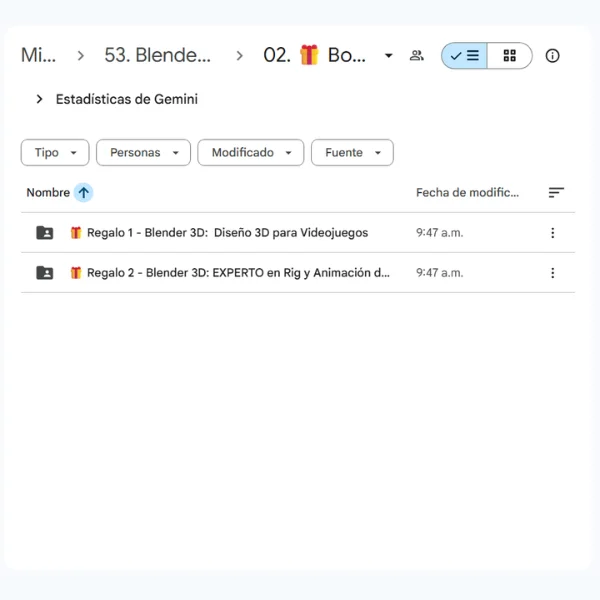This screenshot has width=600, height=600.
Task: Click the Nombre column header
Action: (48, 192)
